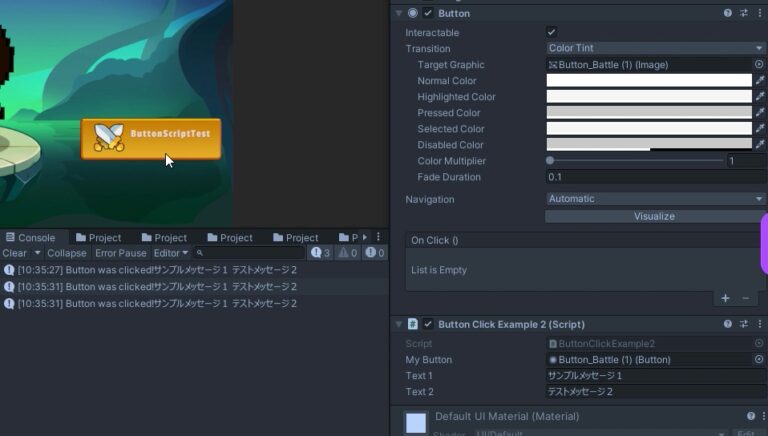Image resolution: width=768 pixels, height=436 pixels.
Task: Click the Script field object picker circle
Action: [759, 343]
